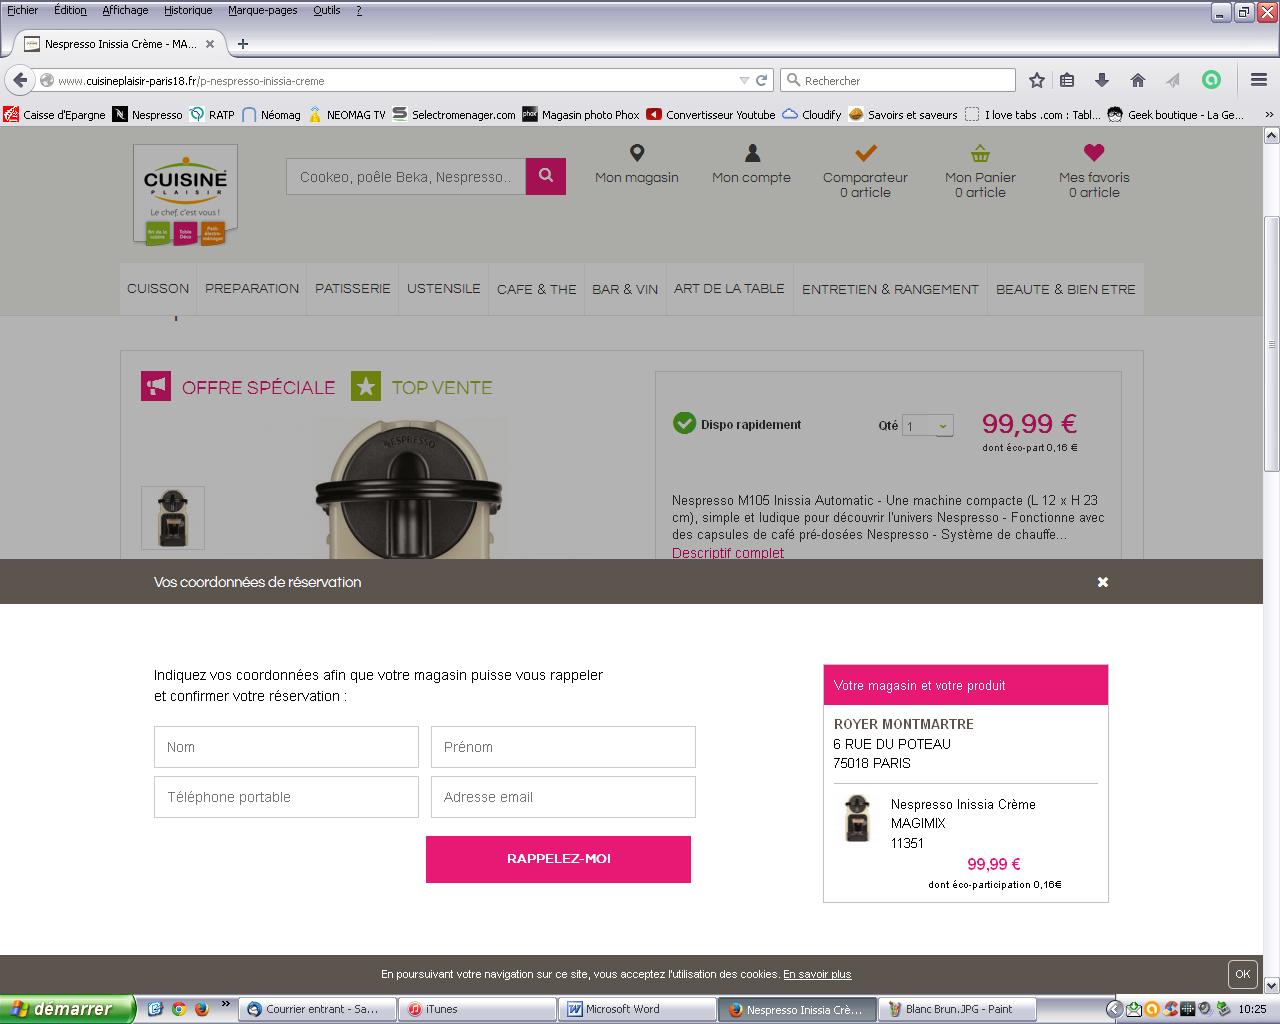Open Caisse d'Epargne bookmark
The width and height of the screenshot is (1280, 1024).
[54, 115]
